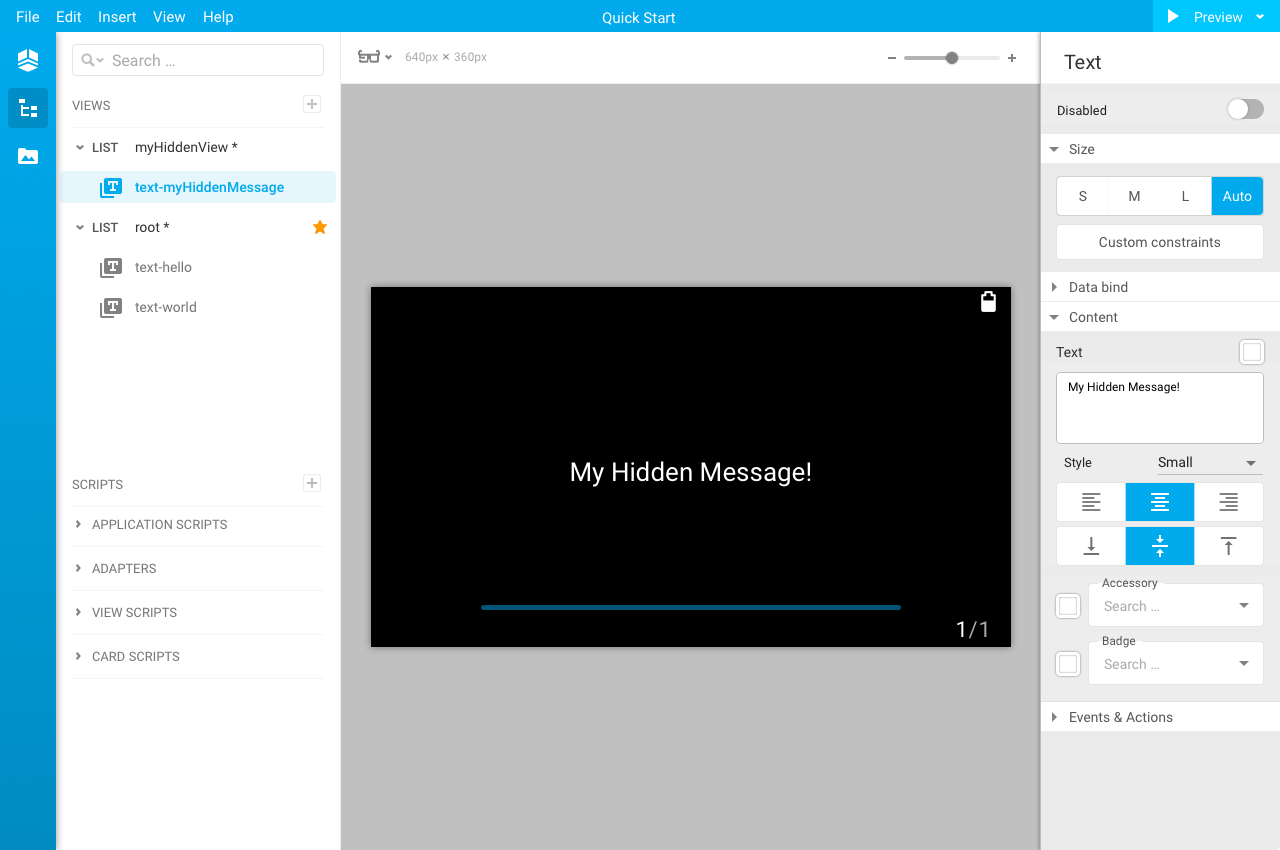Add a new script with plus icon
Screen dimensions: 1280x850
pos(312,483)
